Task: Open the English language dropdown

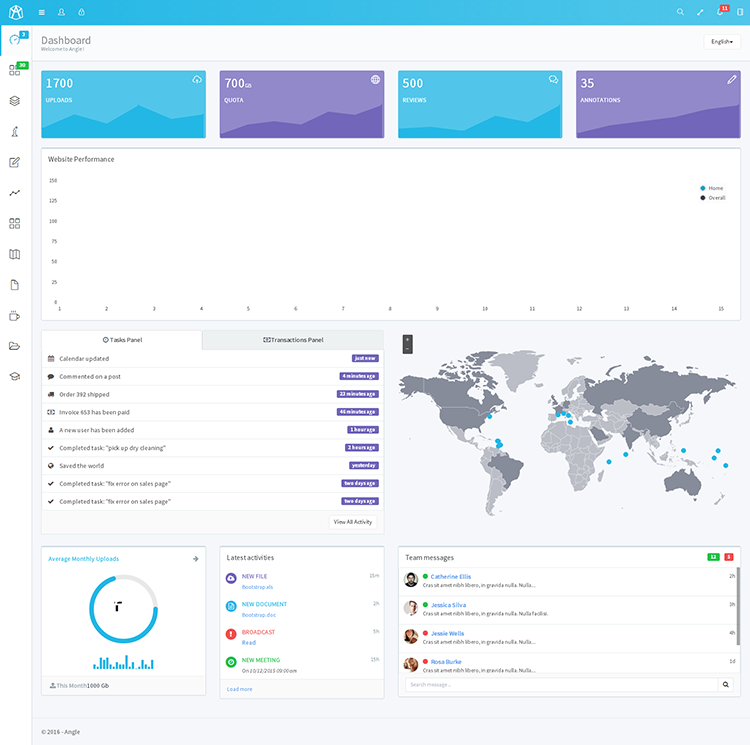Action: [x=722, y=42]
